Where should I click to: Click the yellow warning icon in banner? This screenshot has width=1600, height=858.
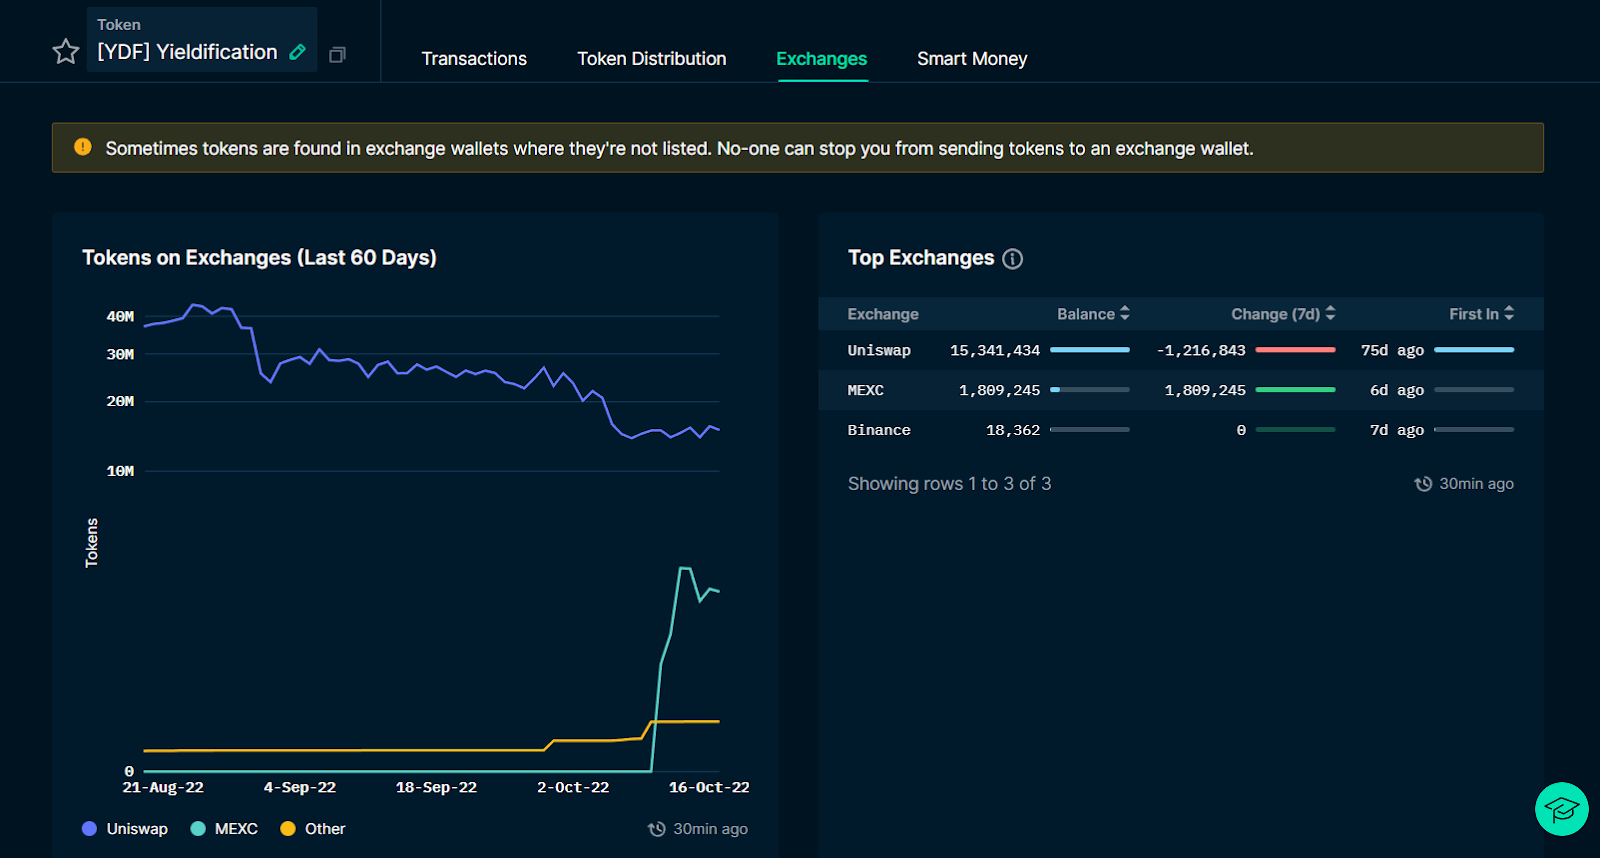click(x=83, y=147)
